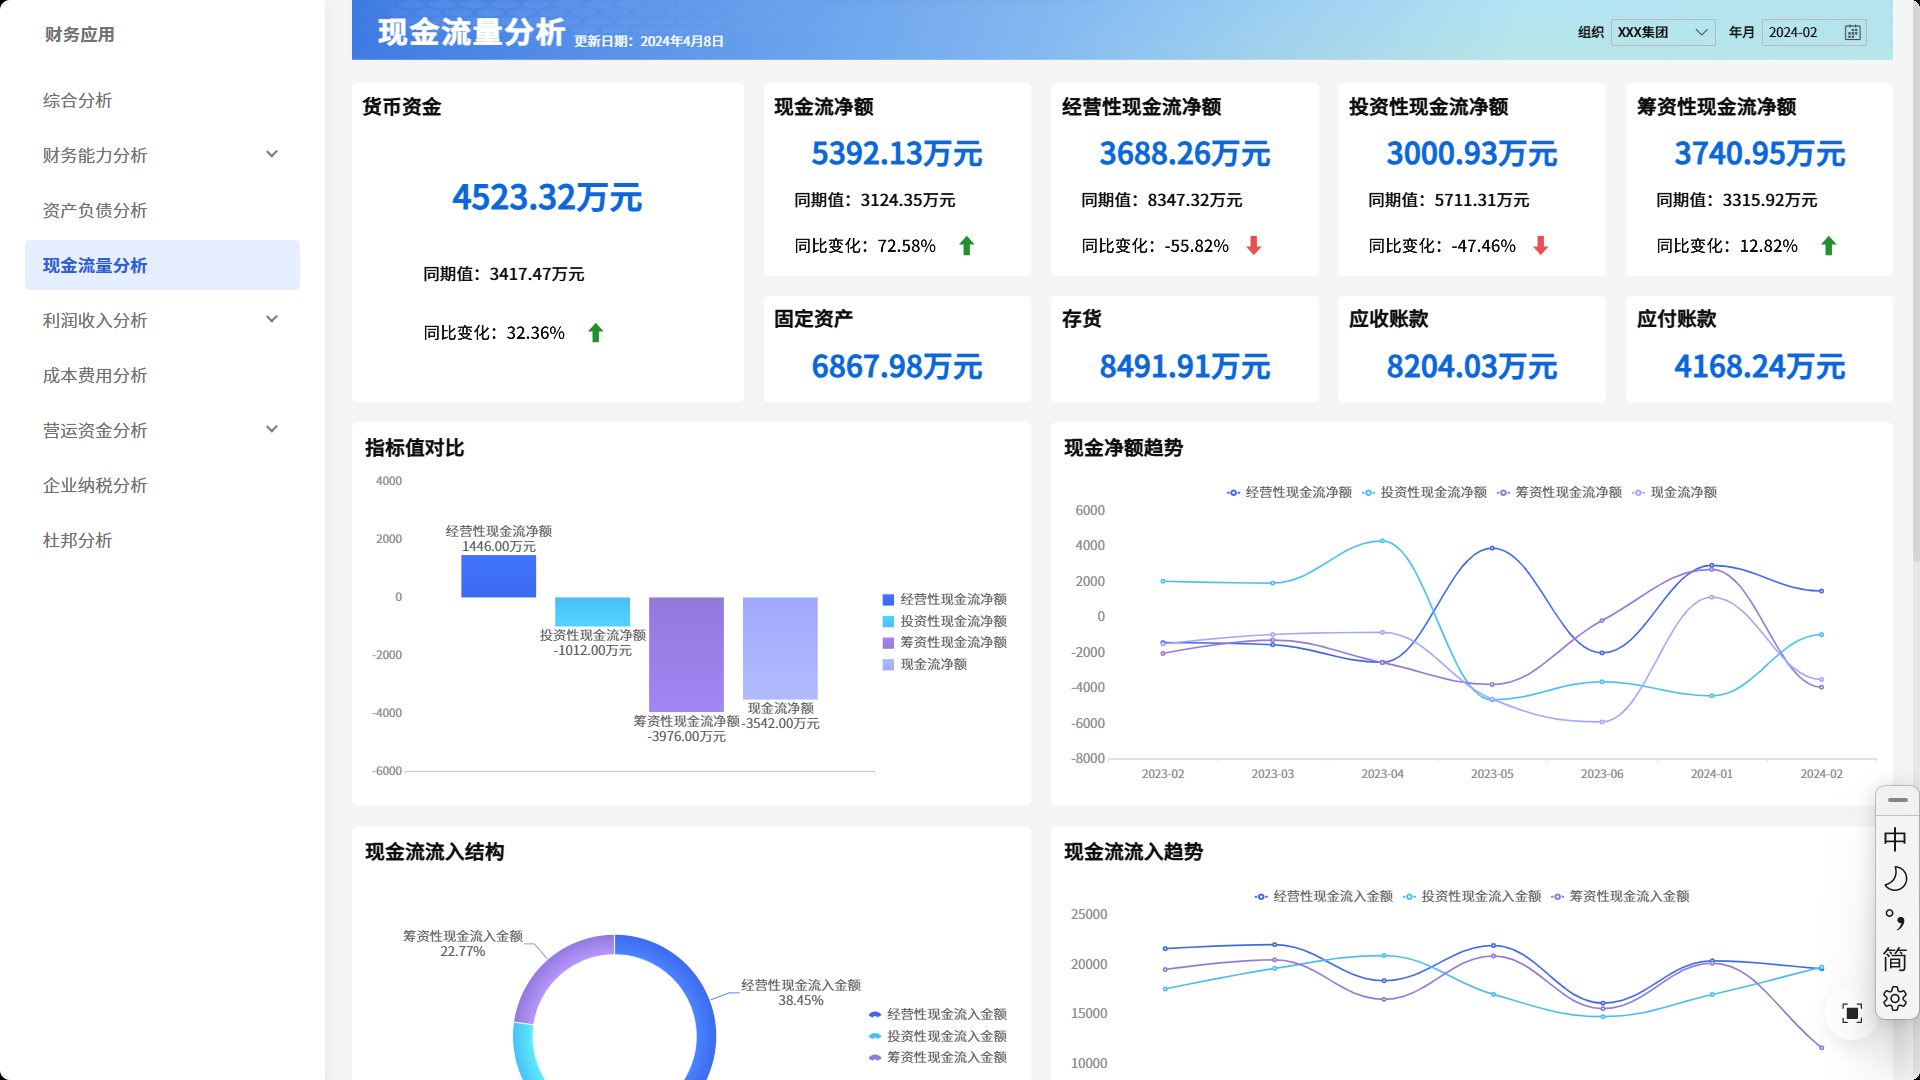Go to 杜邦分析 menu item

coord(78,540)
